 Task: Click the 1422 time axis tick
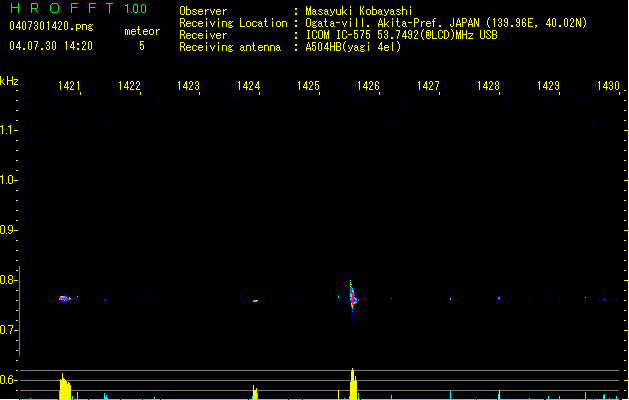click(129, 86)
